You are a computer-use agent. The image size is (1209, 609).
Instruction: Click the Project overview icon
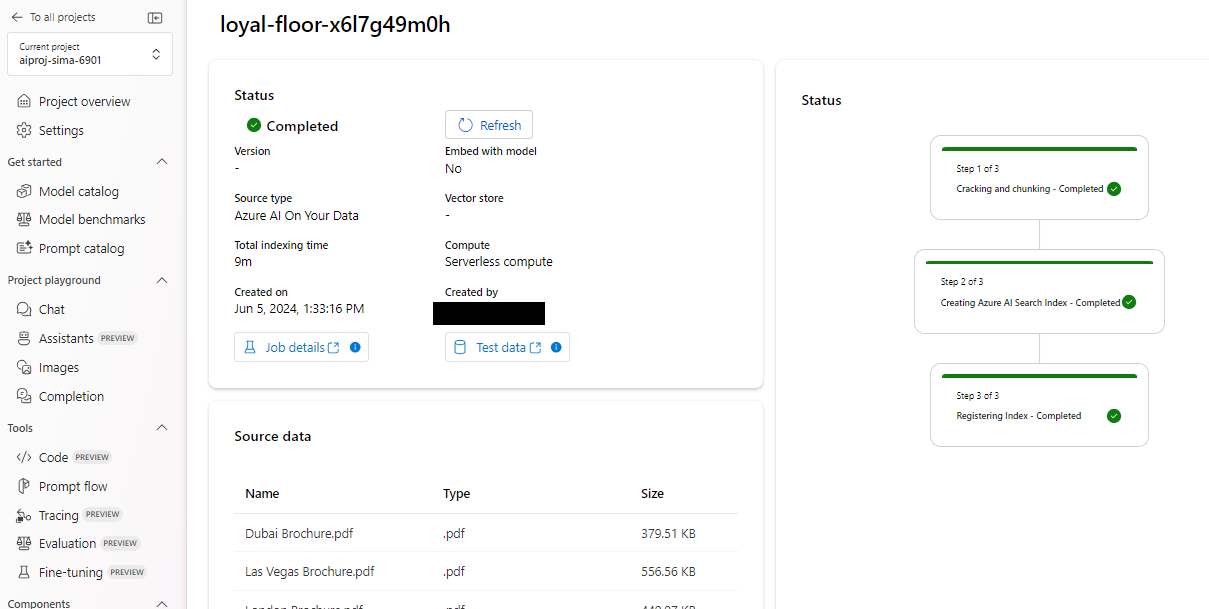[x=24, y=101]
